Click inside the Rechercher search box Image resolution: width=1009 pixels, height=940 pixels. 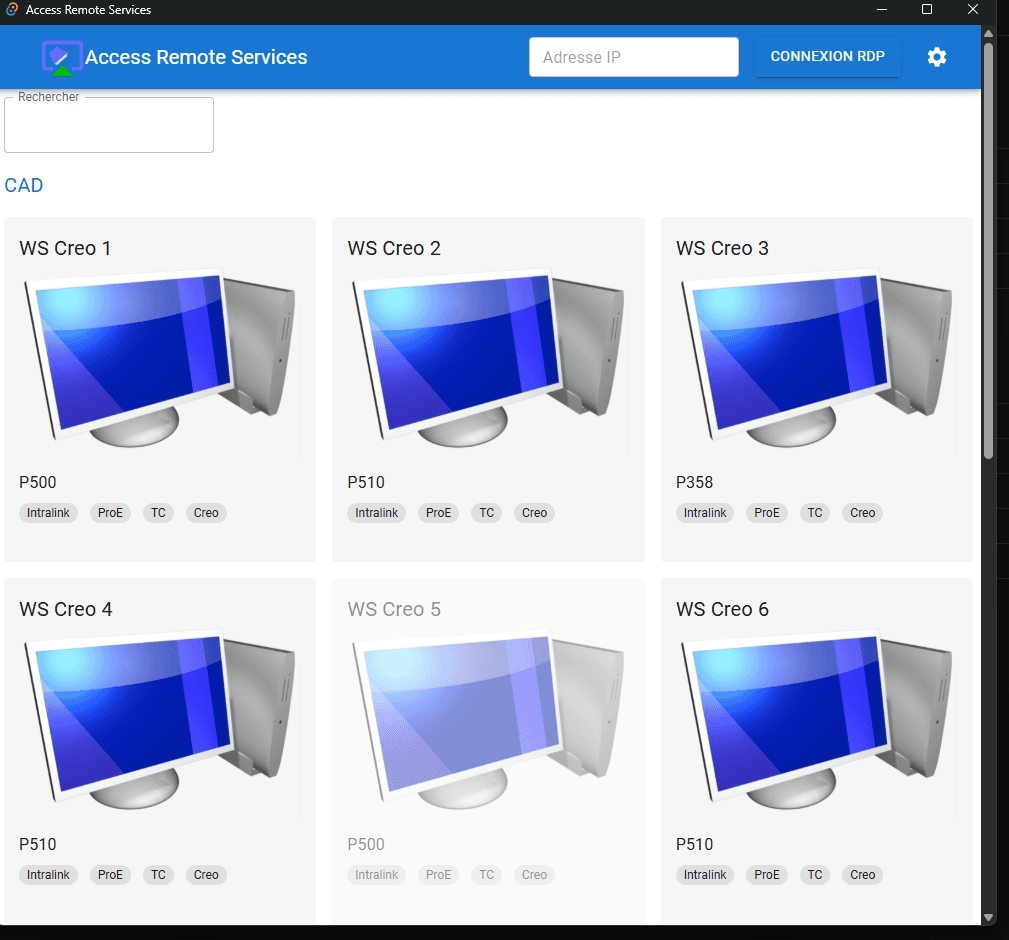[109, 125]
